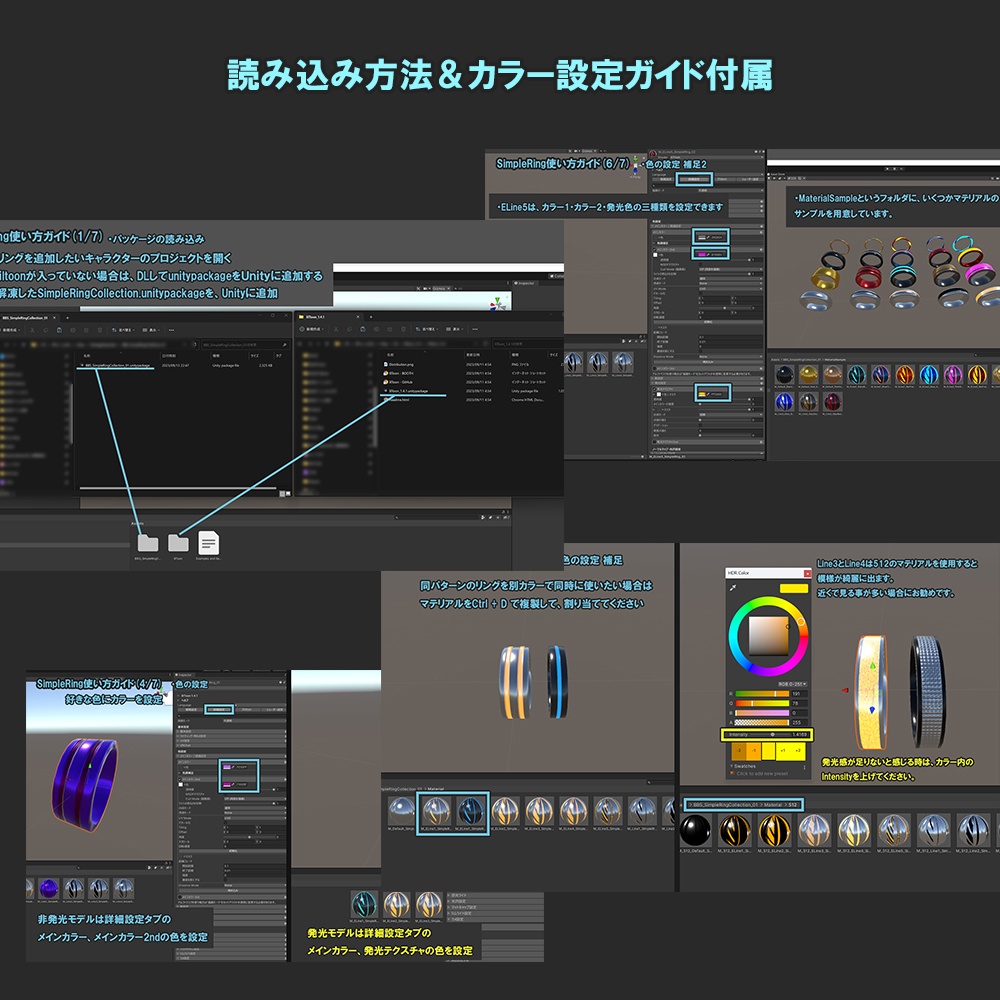Check the box beside the magenta color field
This screenshot has width=1000, height=1000.
point(180,784)
